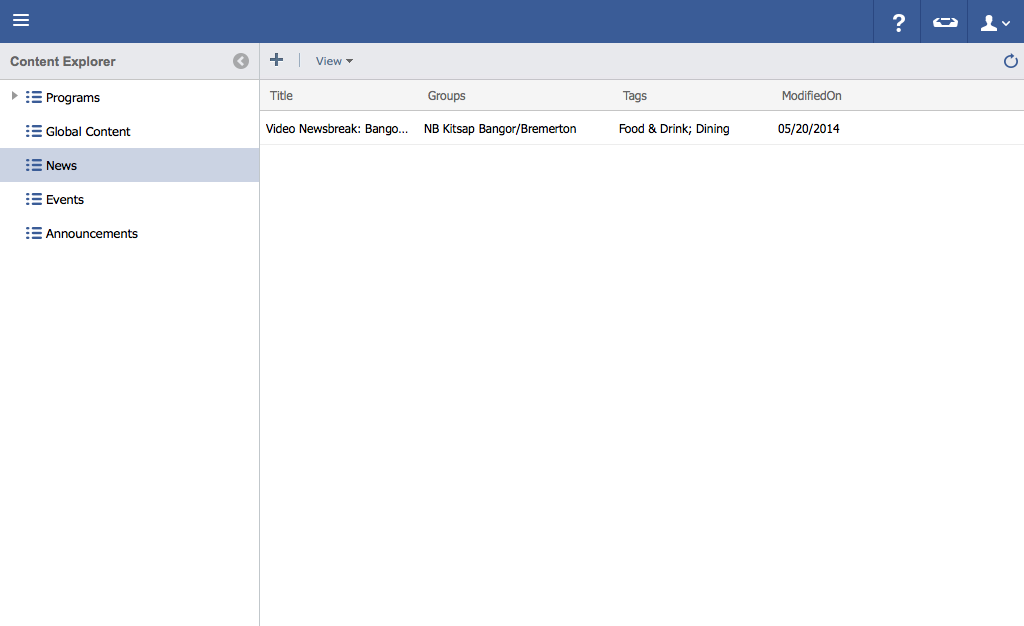This screenshot has width=1024, height=626.
Task: Click the phone support icon
Action: pos(945,23)
